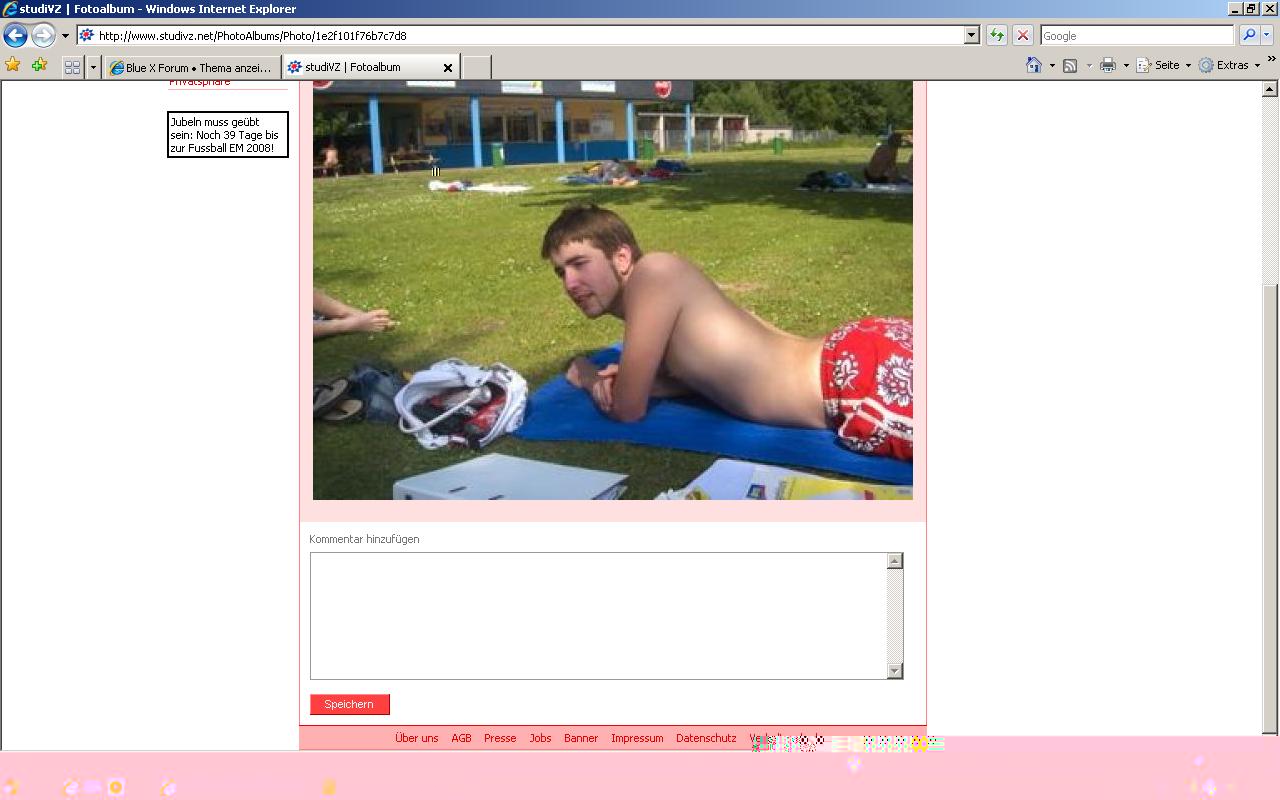Expand the tab list dropdown arrow
The height and width of the screenshot is (800, 1280).
[x=93, y=67]
